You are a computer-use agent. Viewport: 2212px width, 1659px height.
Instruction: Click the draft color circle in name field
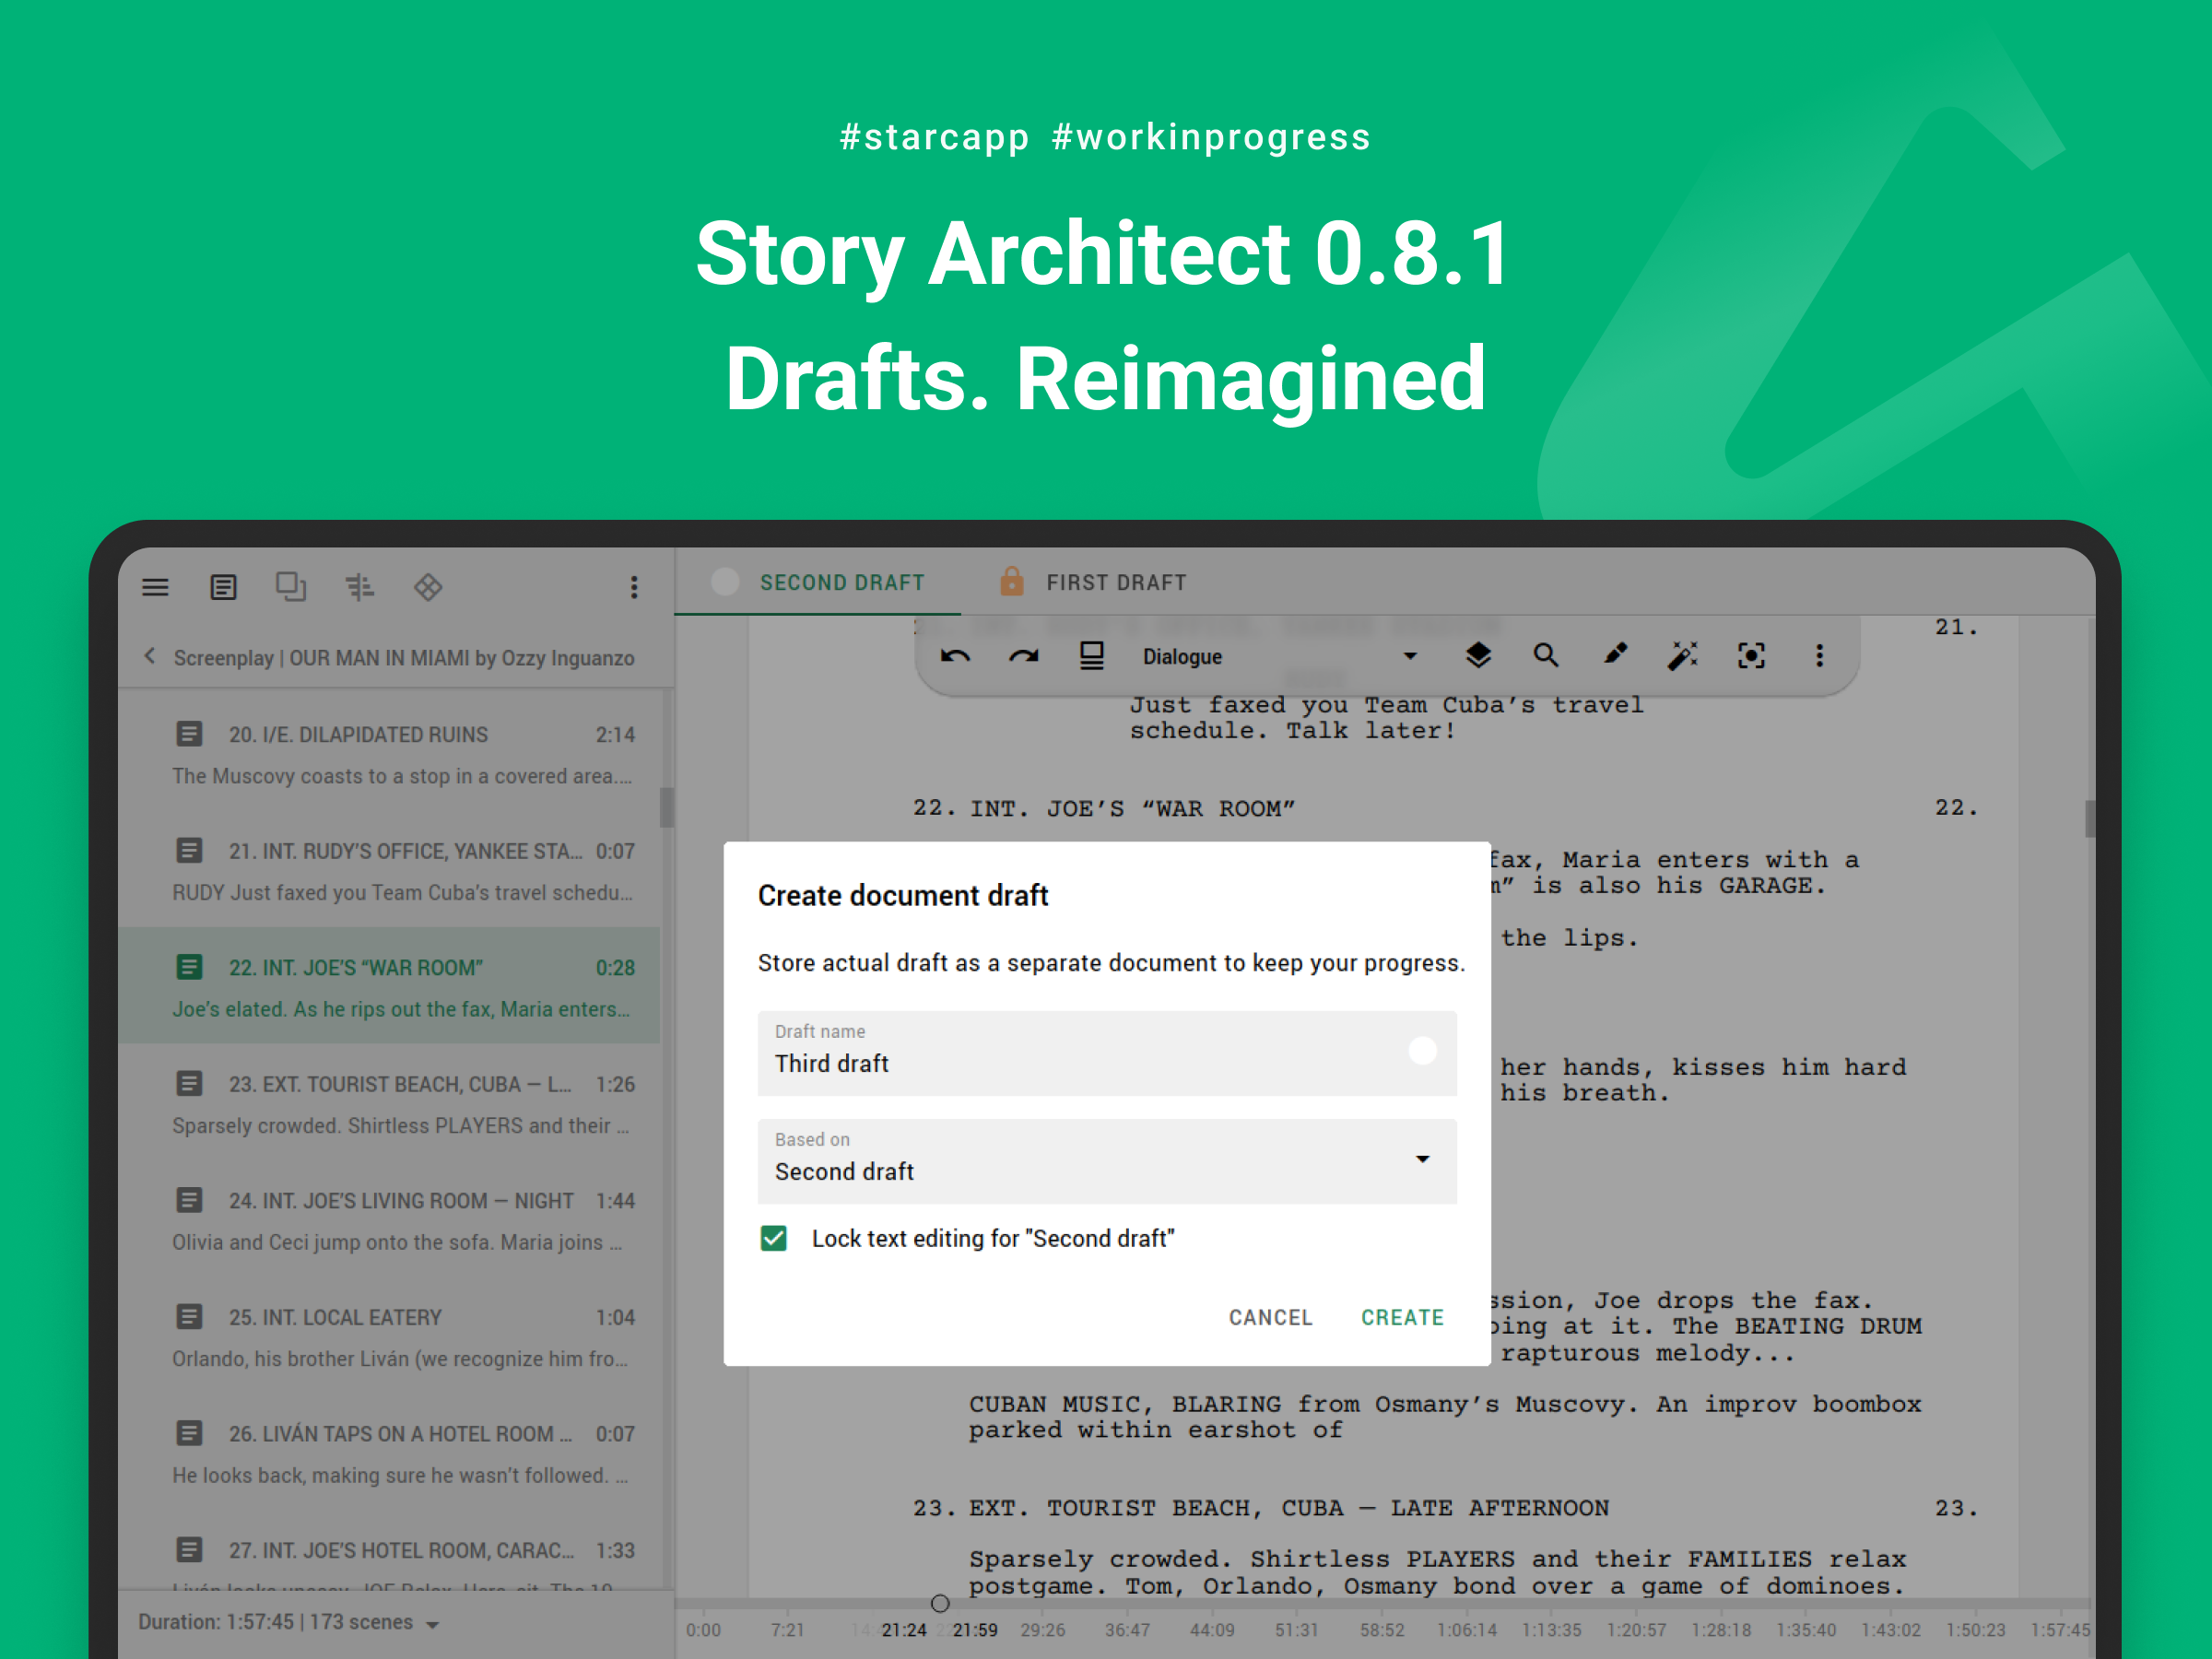click(1422, 1051)
